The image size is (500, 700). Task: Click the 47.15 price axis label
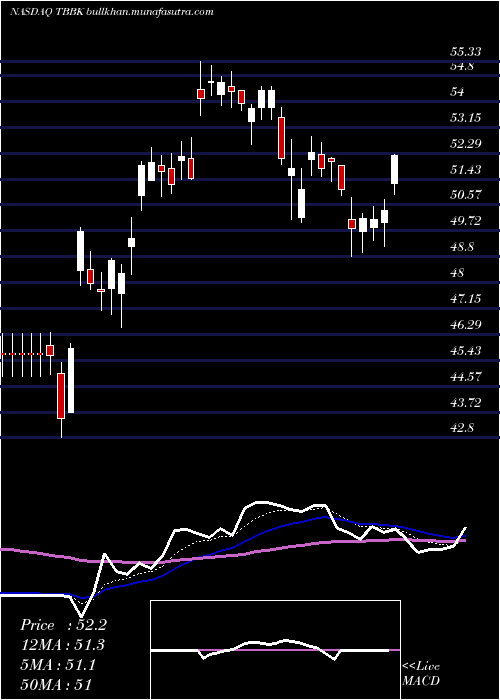(x=466, y=298)
